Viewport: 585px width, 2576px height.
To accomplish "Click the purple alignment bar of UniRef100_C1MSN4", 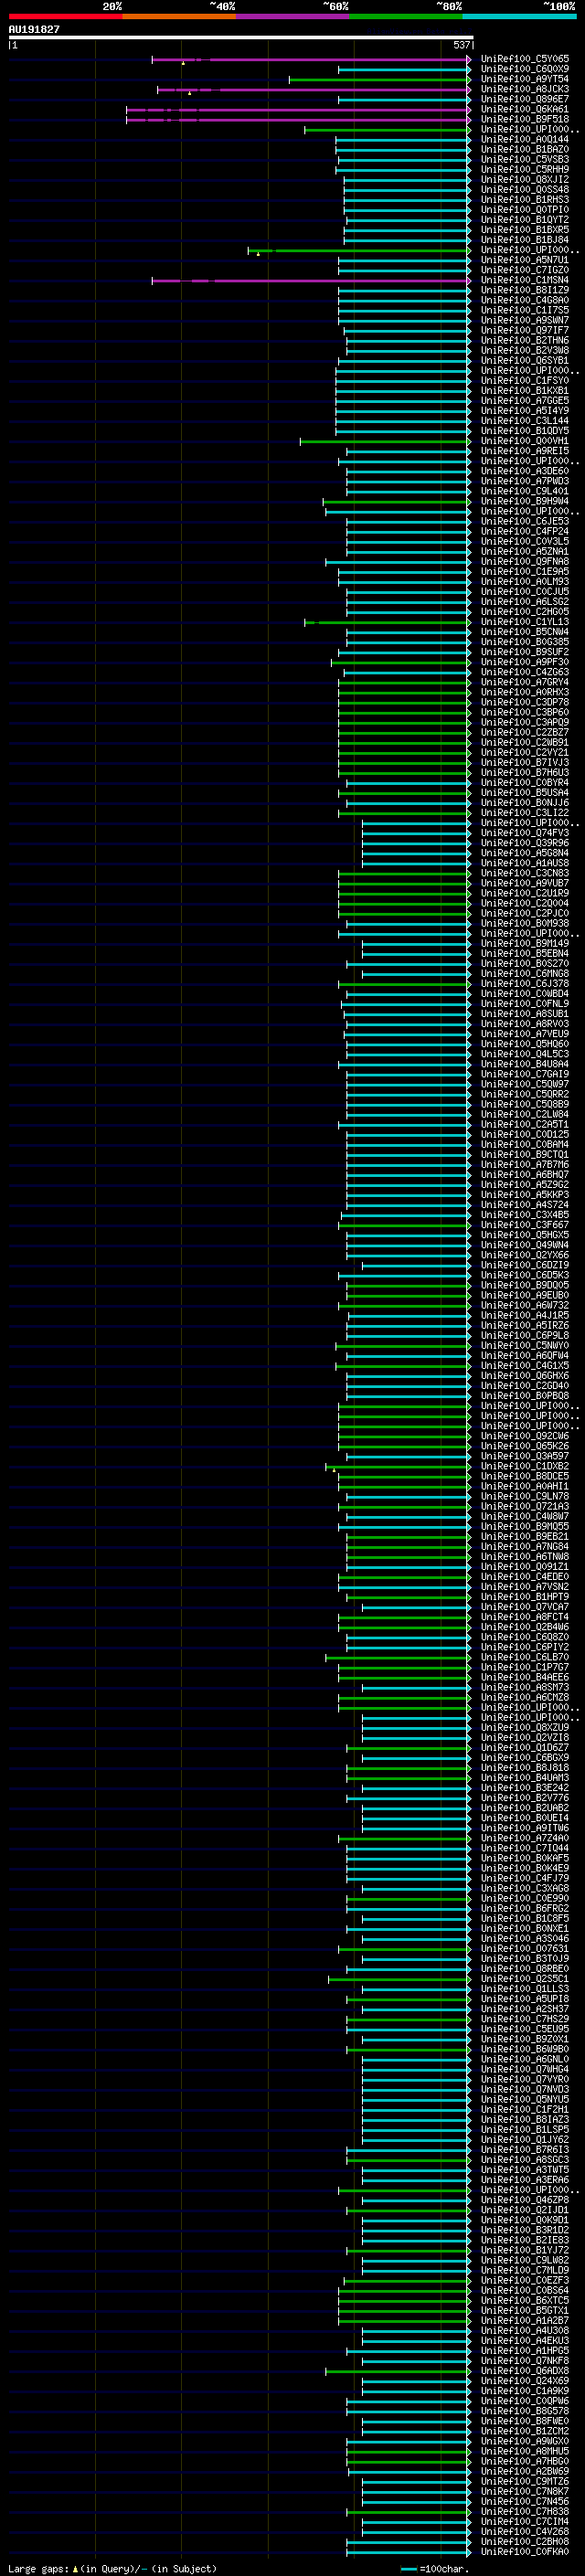I will click(x=310, y=281).
